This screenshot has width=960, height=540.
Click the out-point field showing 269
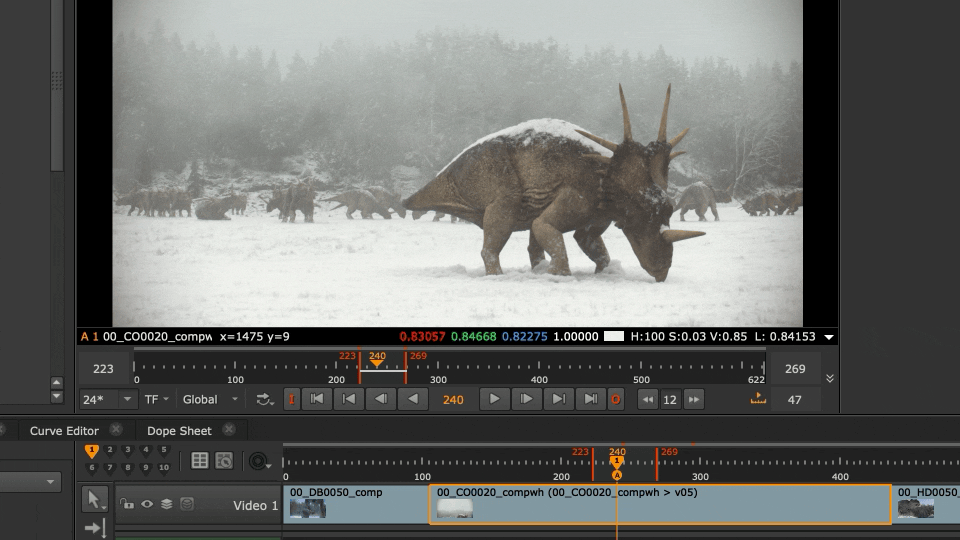(795, 369)
